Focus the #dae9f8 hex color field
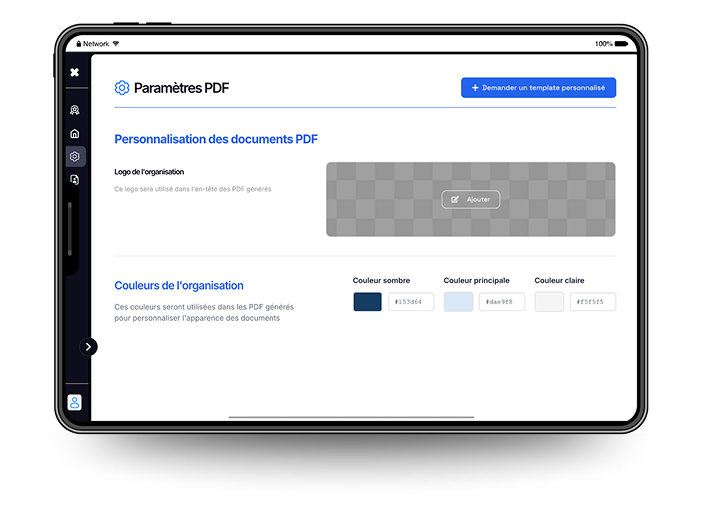702x516 pixels. pyautogui.click(x=502, y=302)
